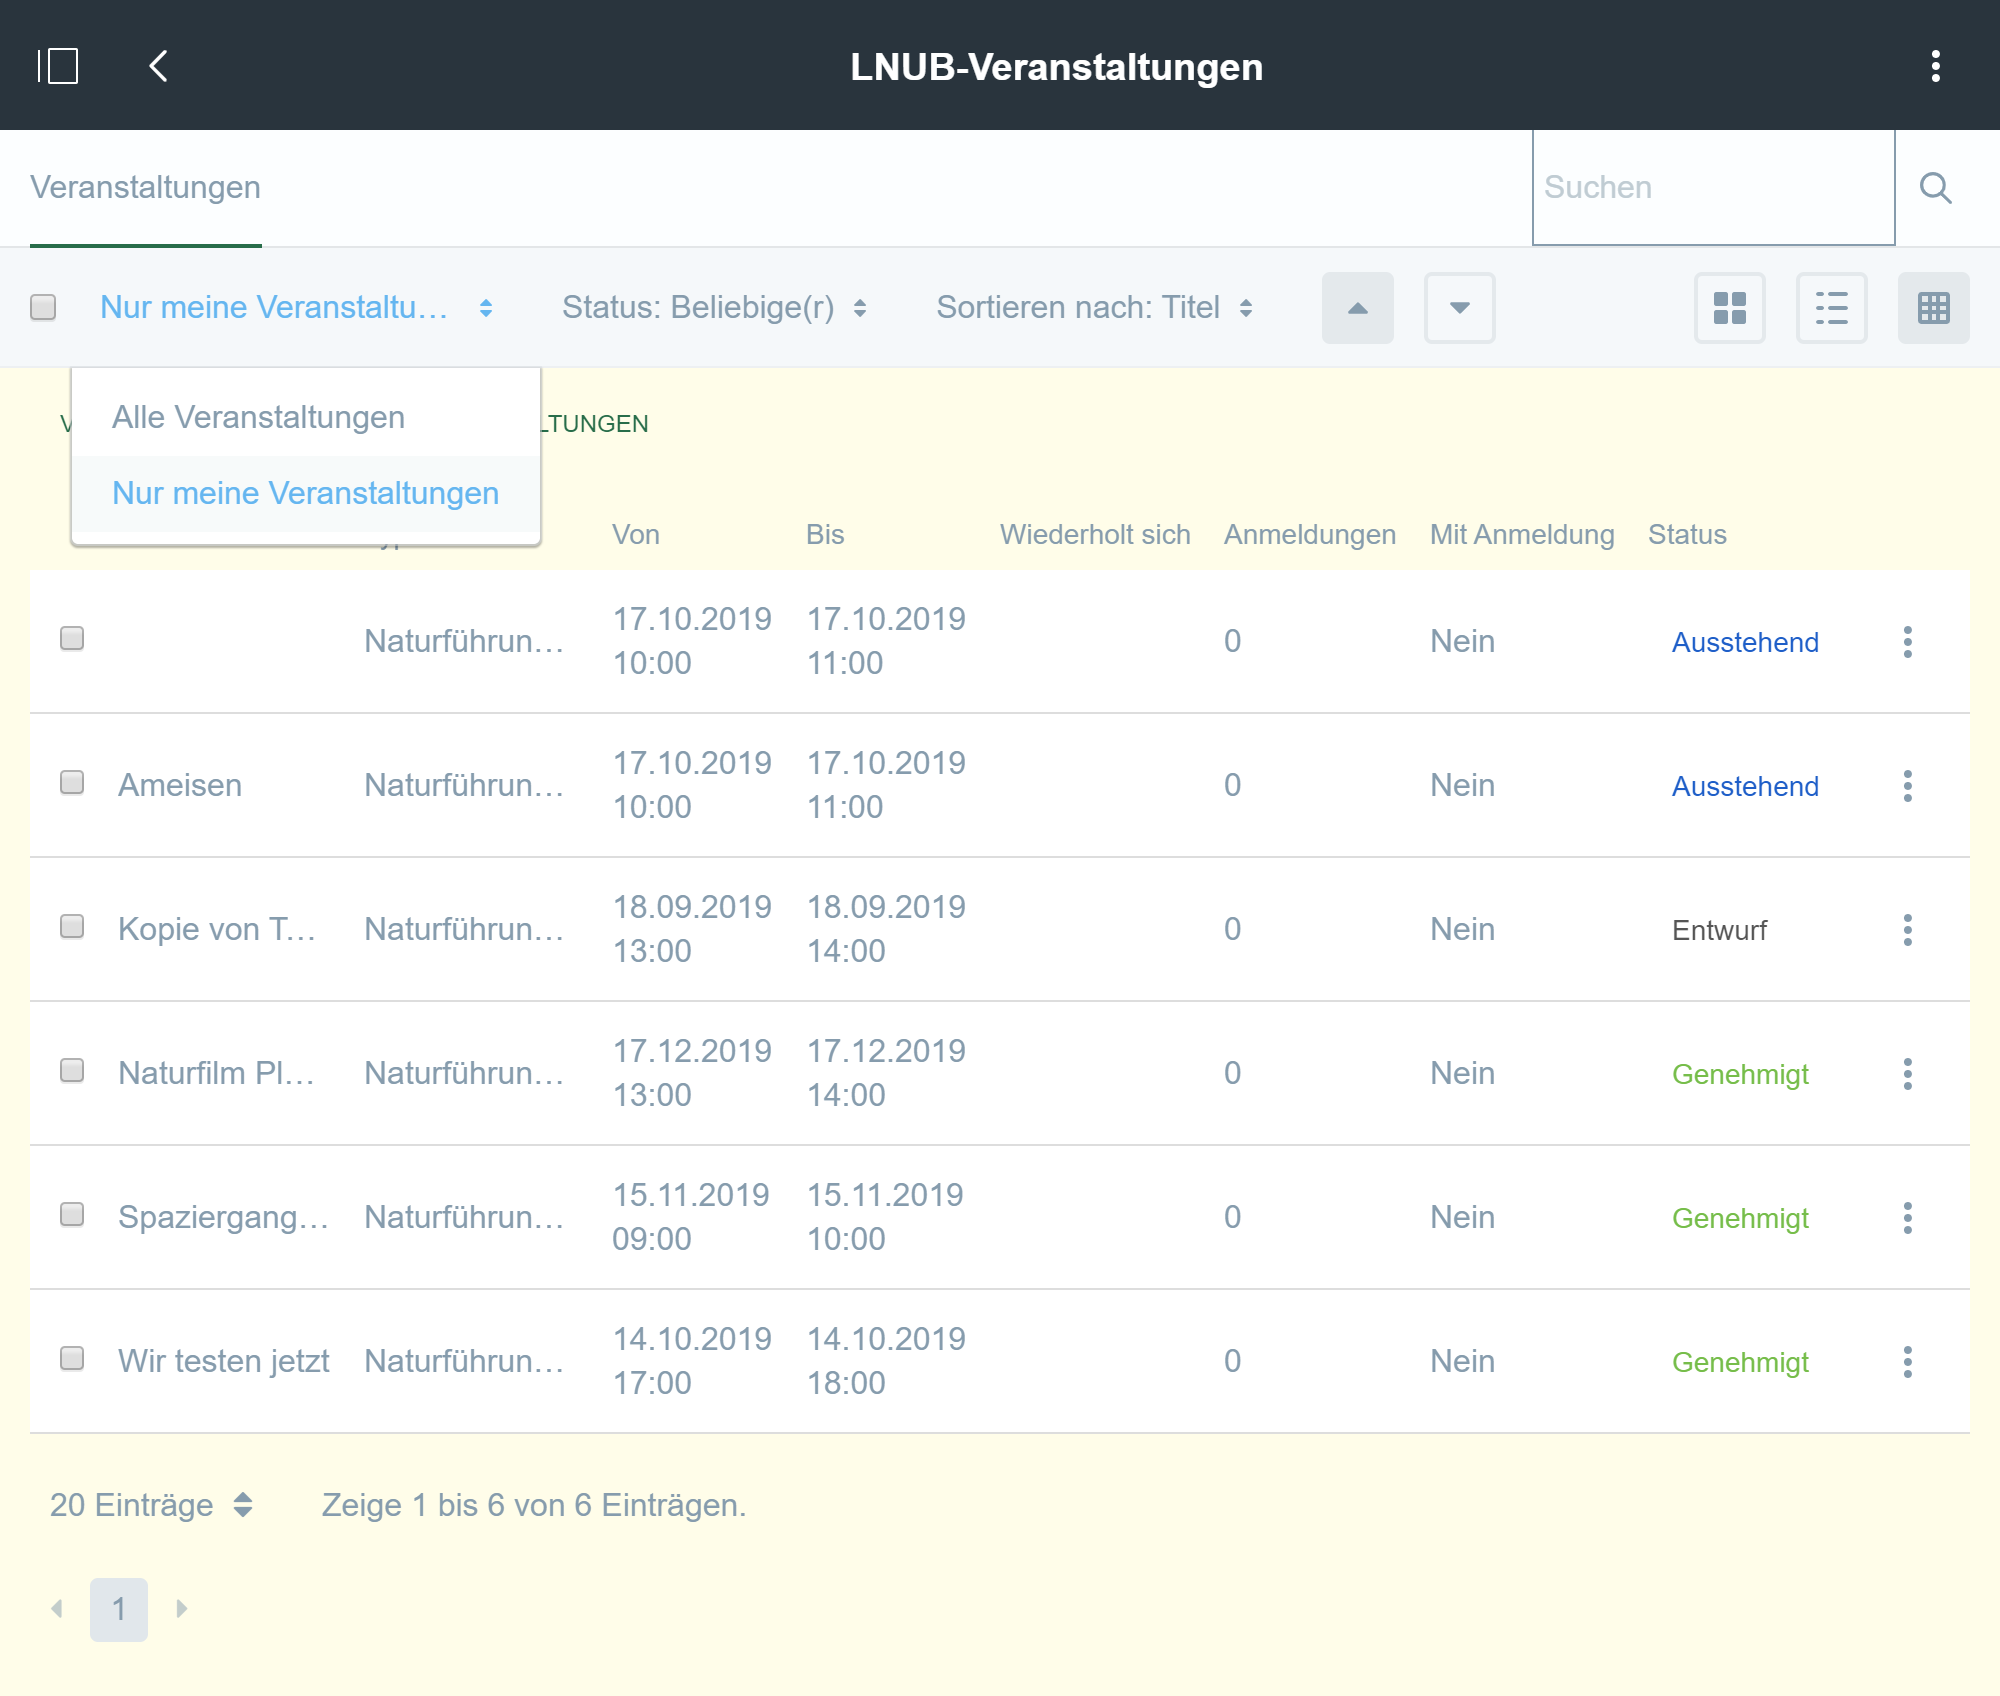Choose Alle Veranstaltungen from the dropdown list
The image size is (2000, 1696).
click(x=258, y=417)
